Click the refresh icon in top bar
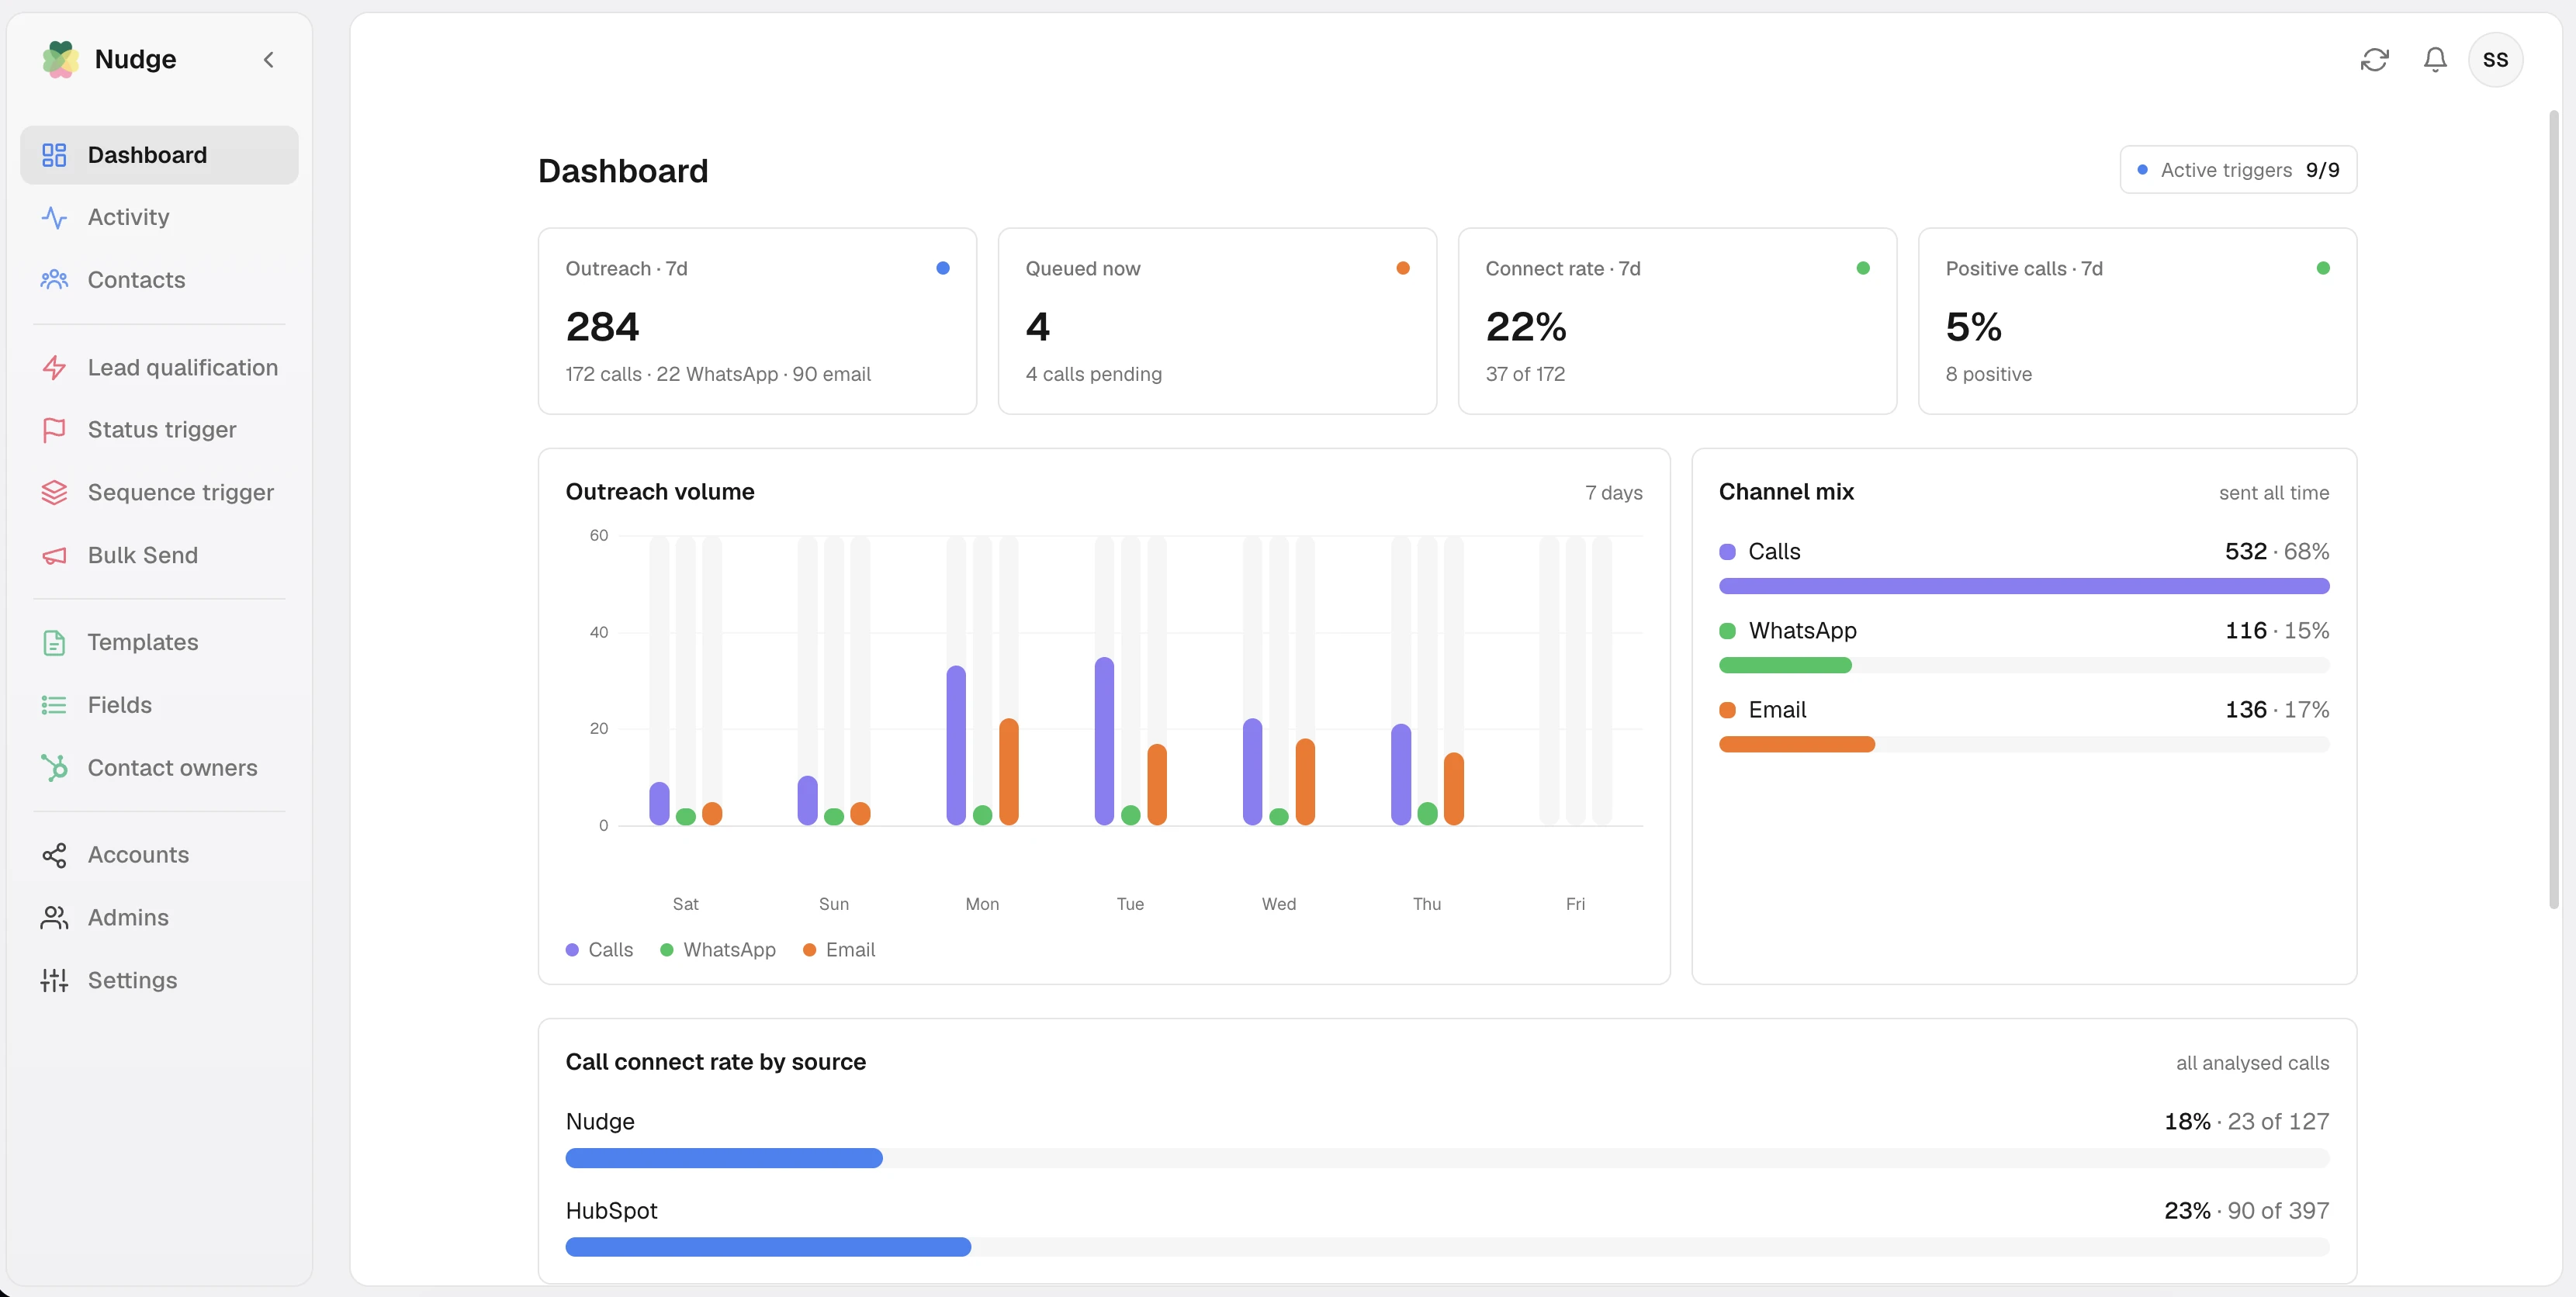 (2374, 60)
